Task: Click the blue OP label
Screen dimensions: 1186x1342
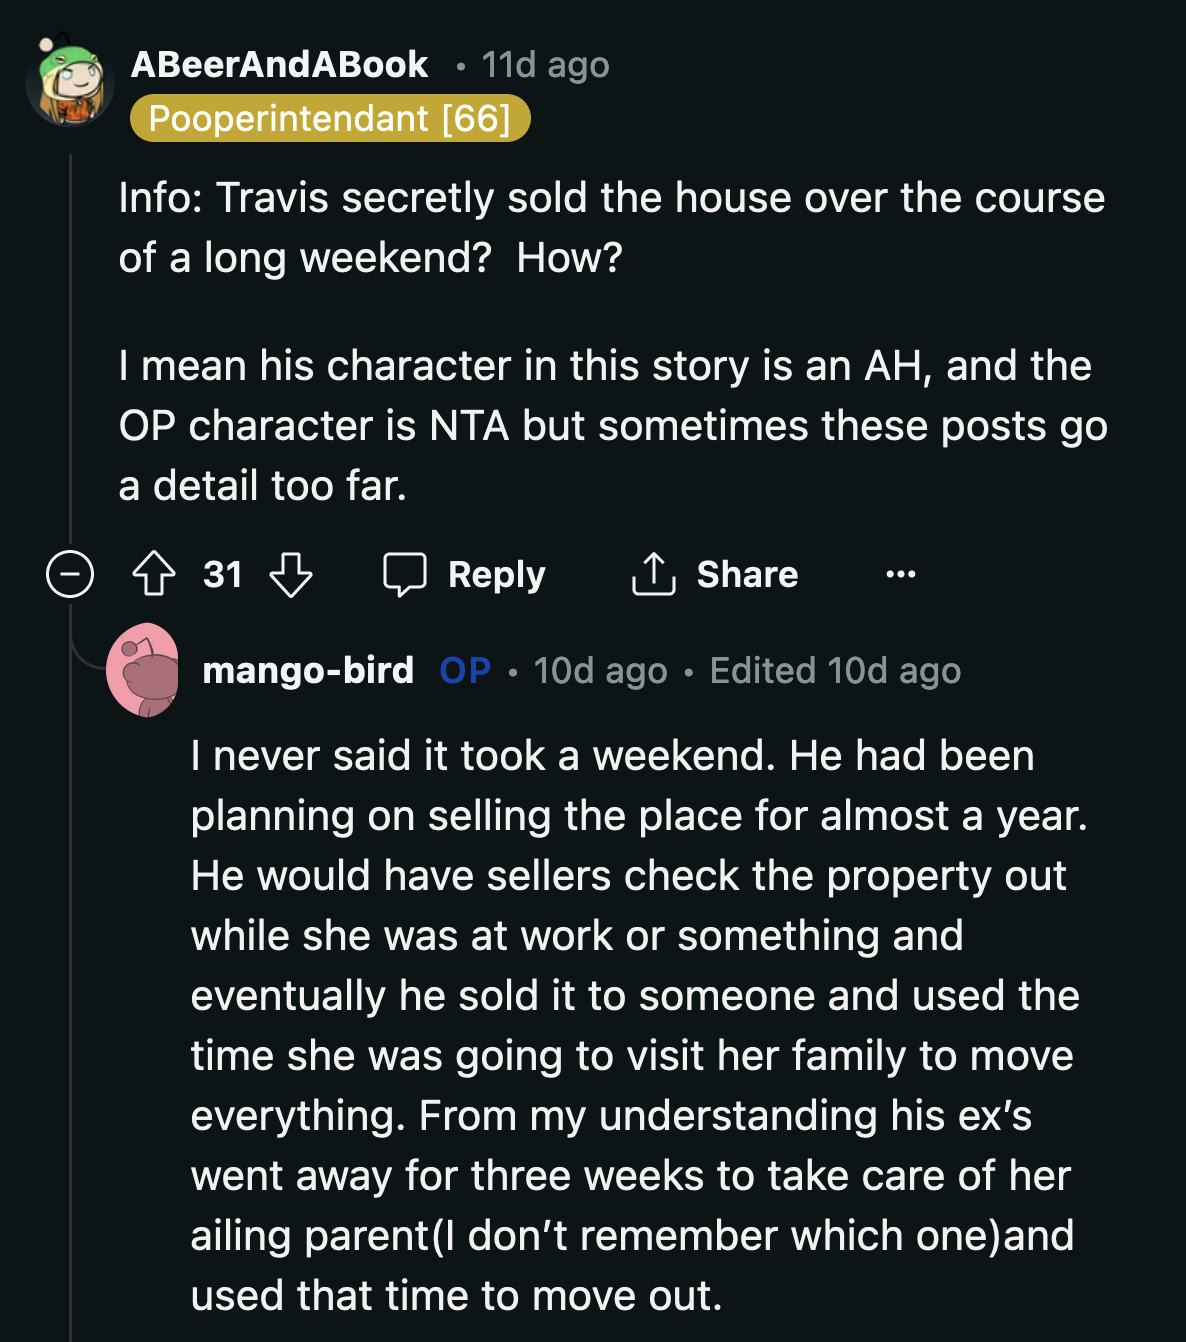Action: (464, 669)
